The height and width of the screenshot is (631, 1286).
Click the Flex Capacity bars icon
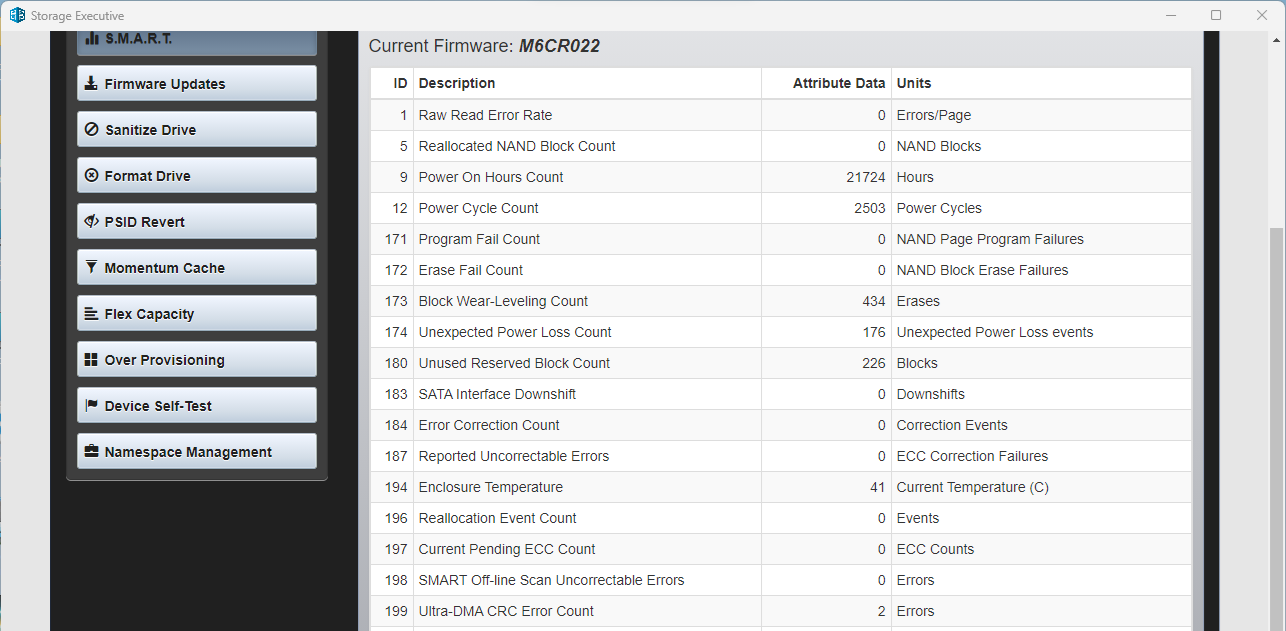[92, 314]
